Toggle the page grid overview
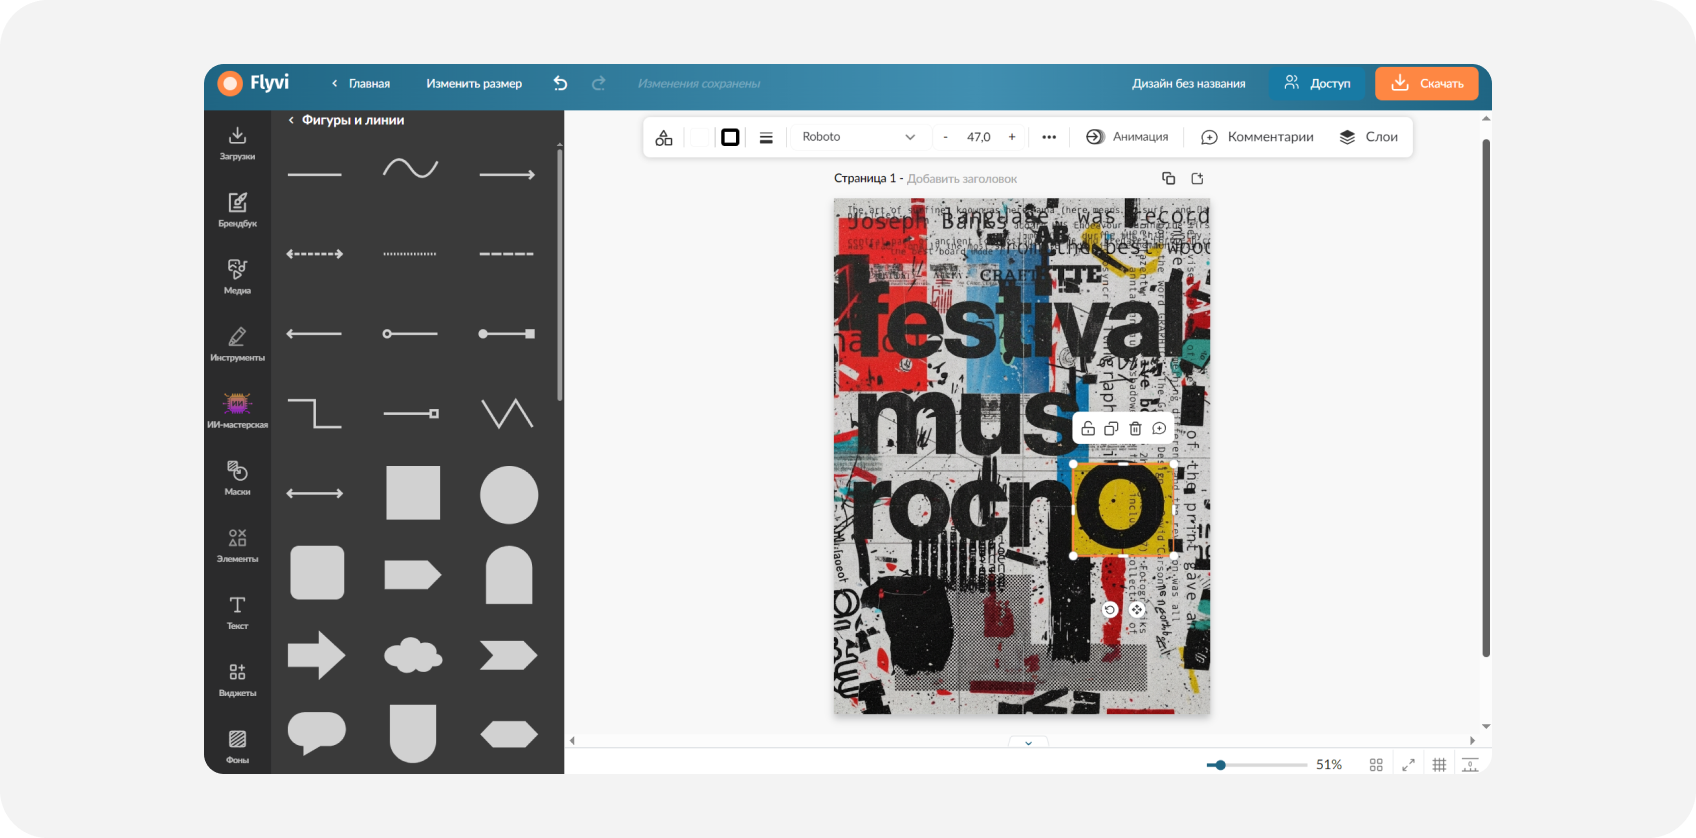The height and width of the screenshot is (838, 1696). (1376, 765)
